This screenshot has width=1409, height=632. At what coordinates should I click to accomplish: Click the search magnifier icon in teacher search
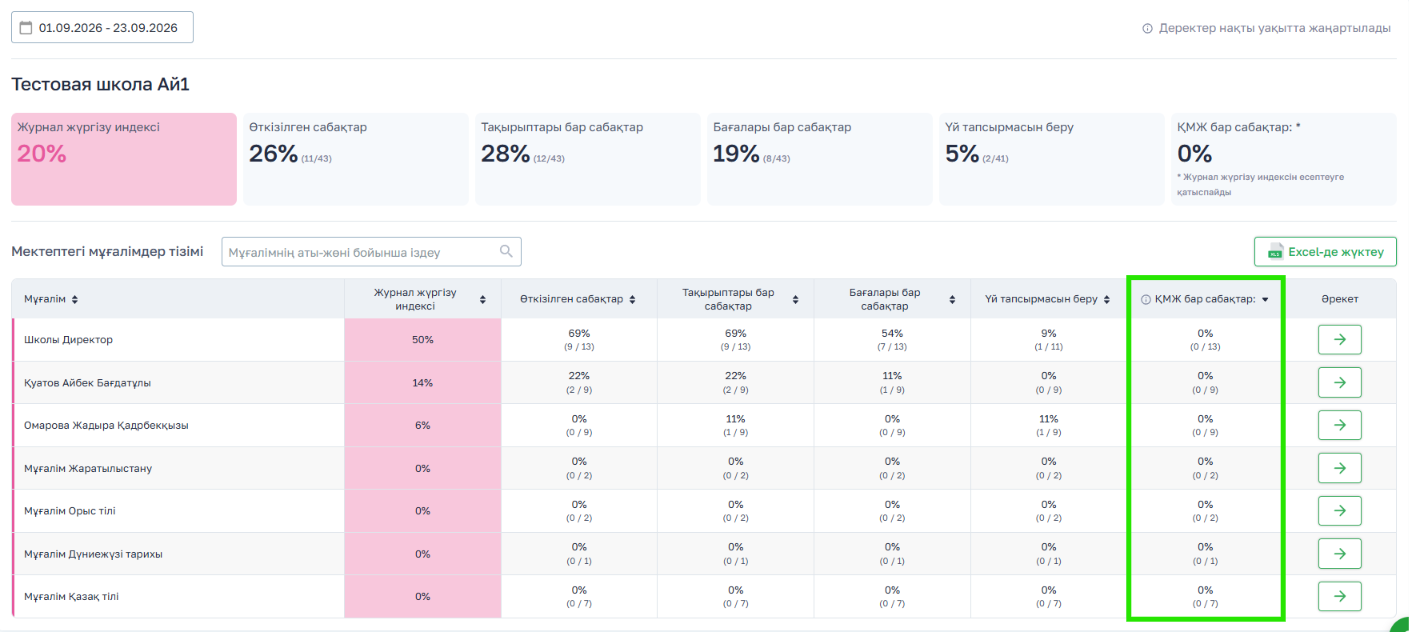click(x=507, y=252)
